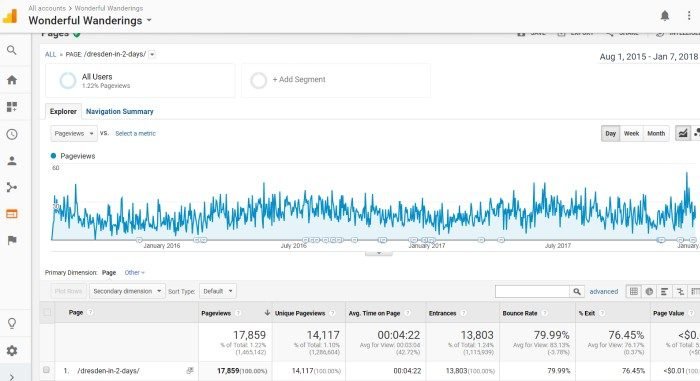This screenshot has height=381, width=700.
Task: Click the All accounts breadcrumb at the top
Action: point(47,8)
